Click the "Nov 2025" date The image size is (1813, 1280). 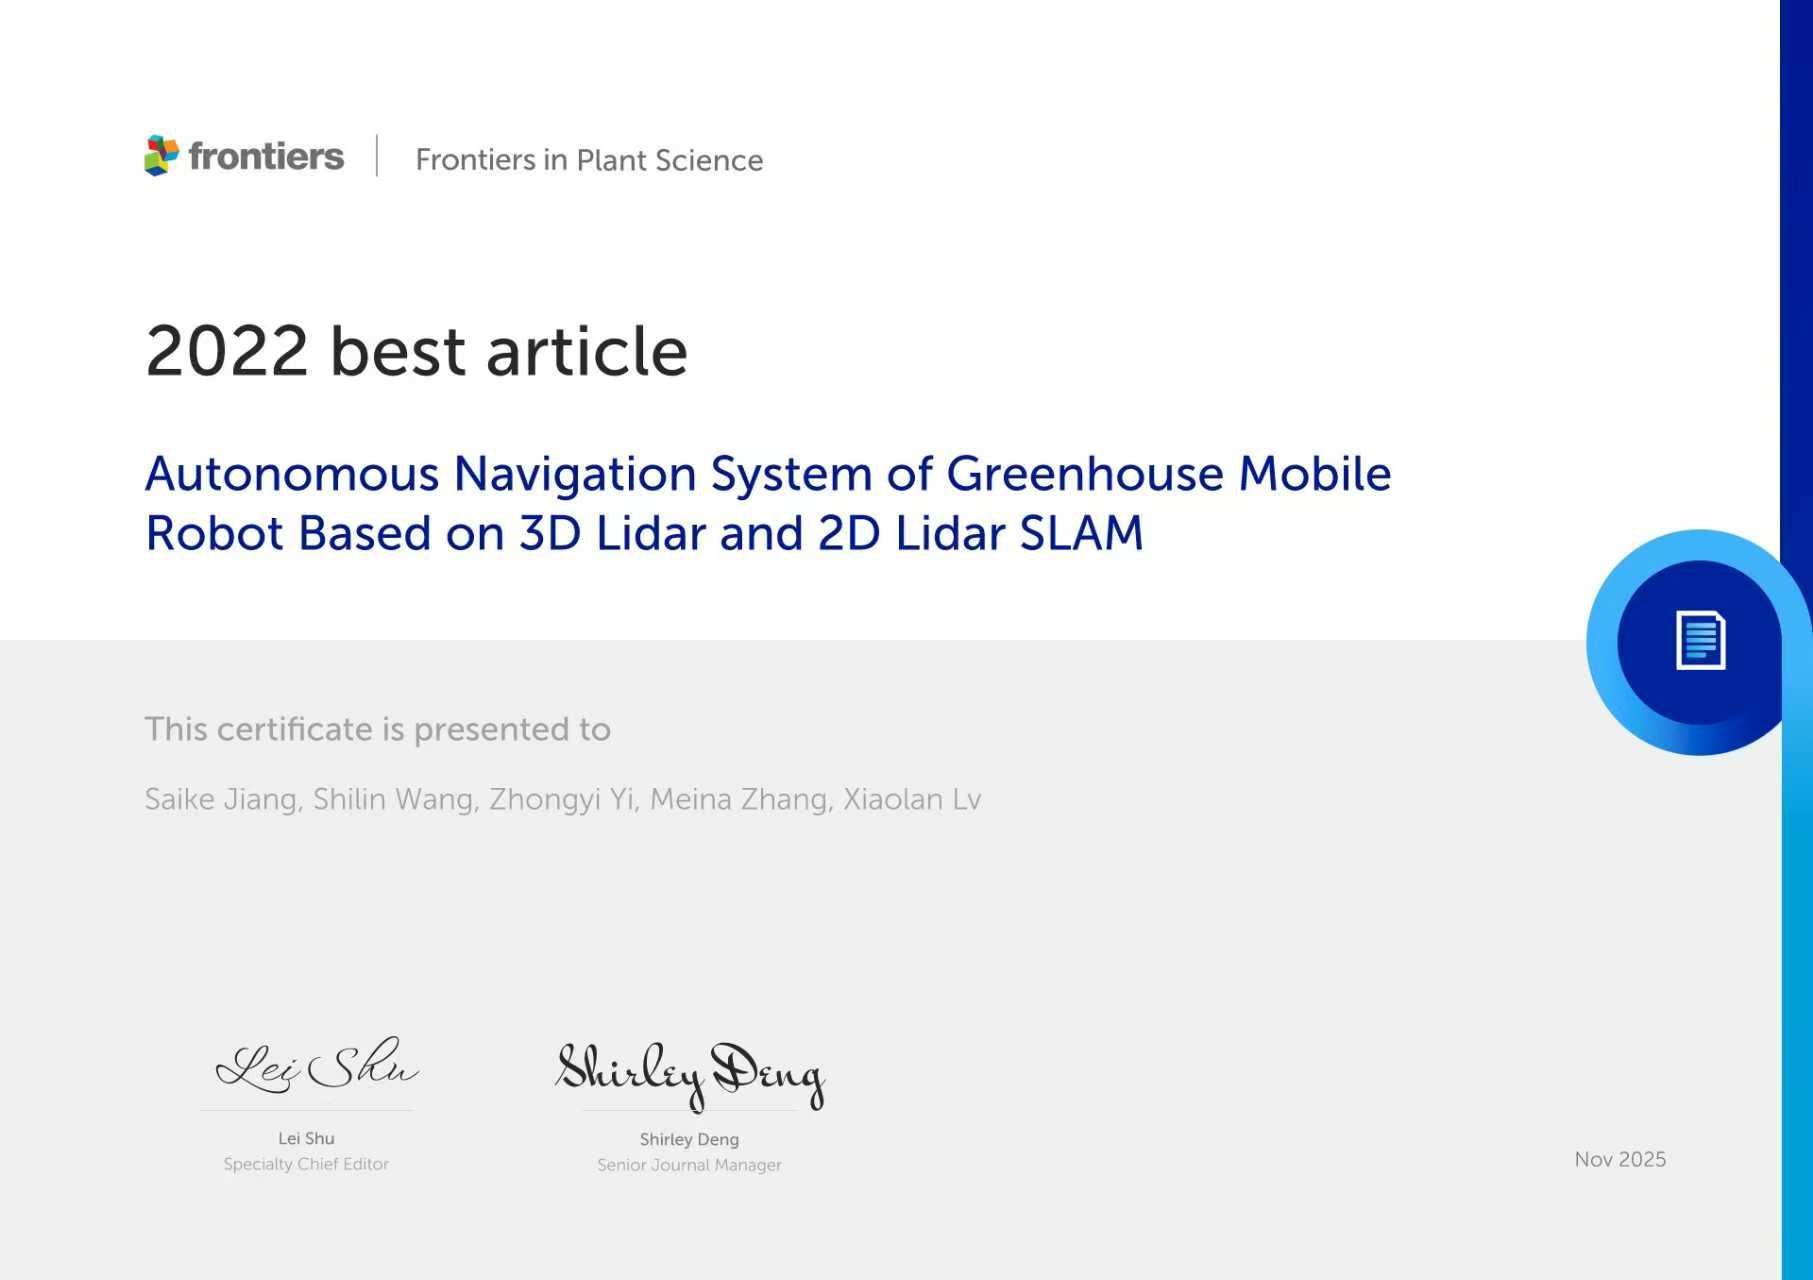1620,1159
